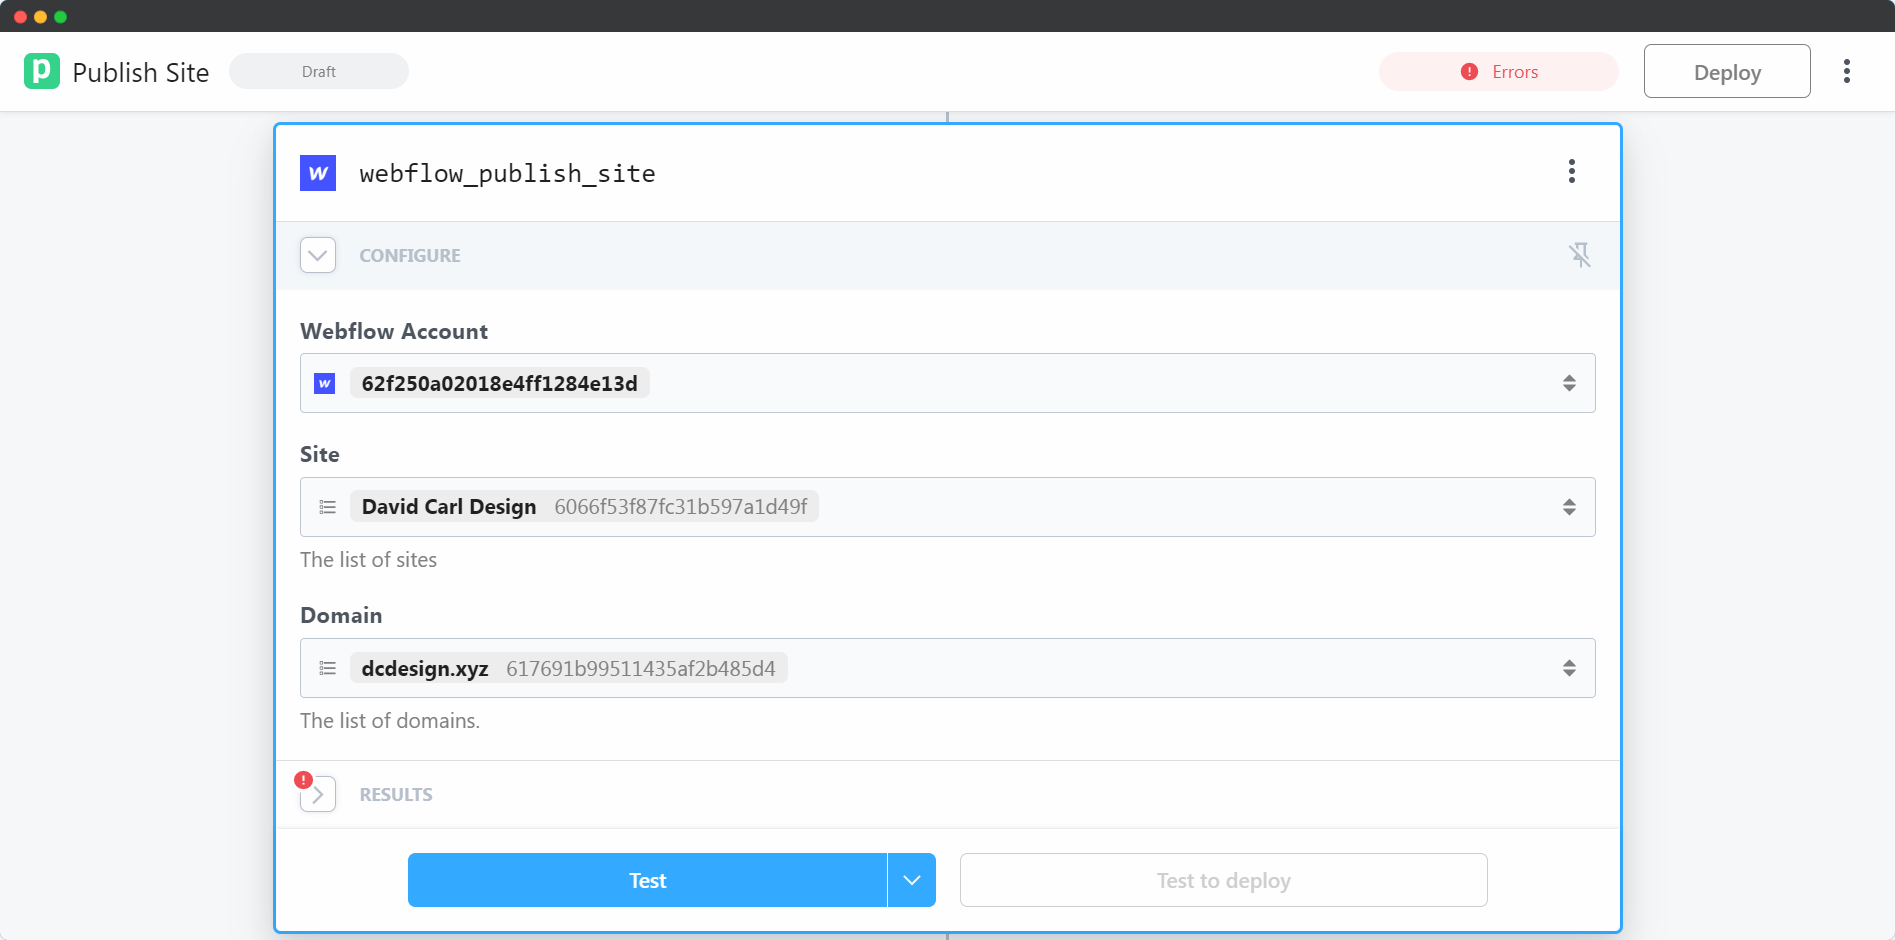Run the Test button
The image size is (1895, 940).
pos(646,880)
